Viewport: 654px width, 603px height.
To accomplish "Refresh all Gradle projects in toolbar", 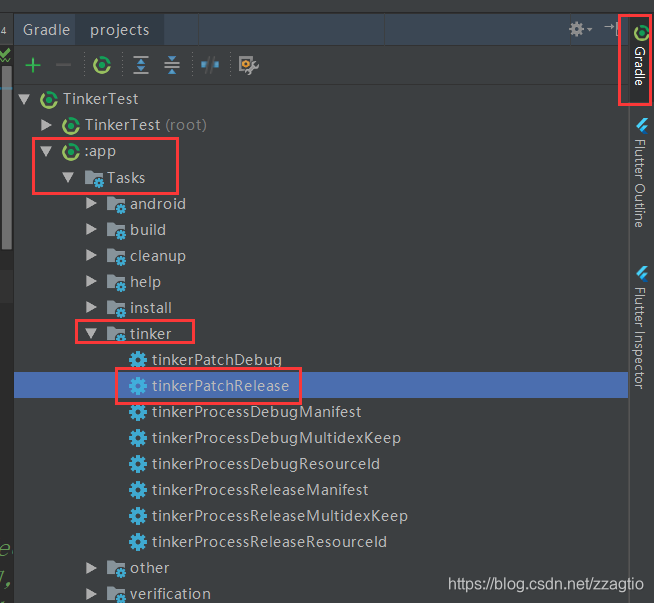I will (102, 65).
